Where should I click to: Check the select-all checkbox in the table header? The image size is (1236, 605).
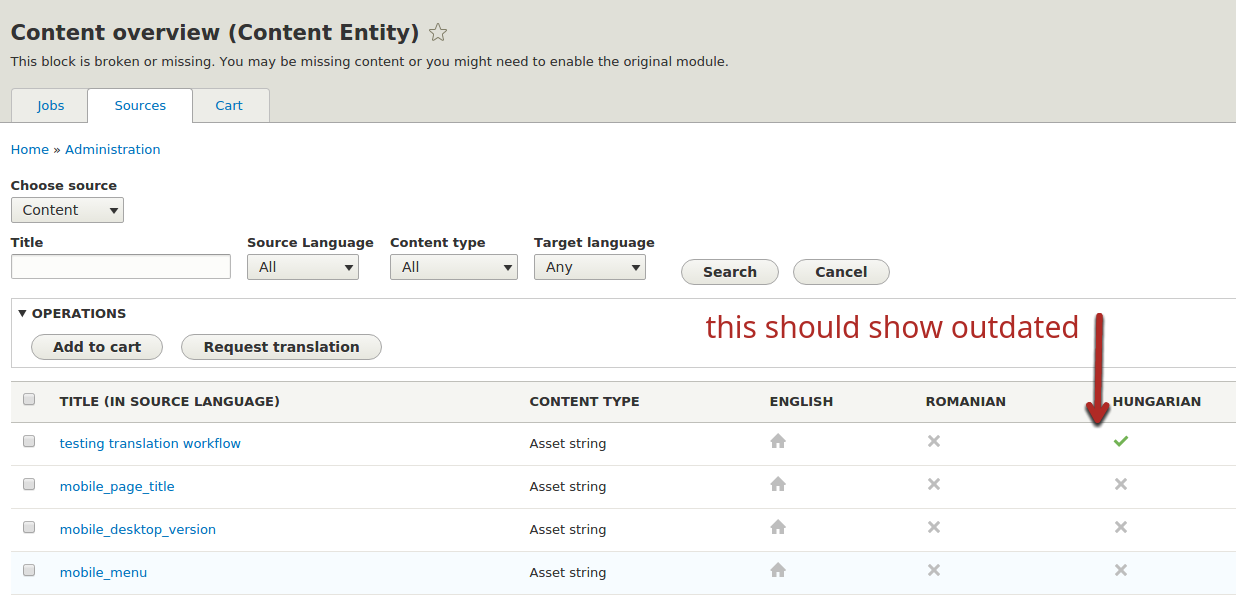(28, 398)
